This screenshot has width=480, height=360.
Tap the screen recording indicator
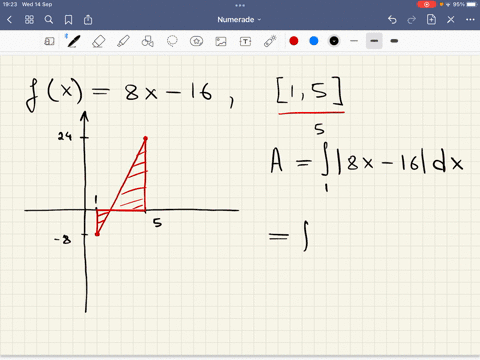point(426,5)
